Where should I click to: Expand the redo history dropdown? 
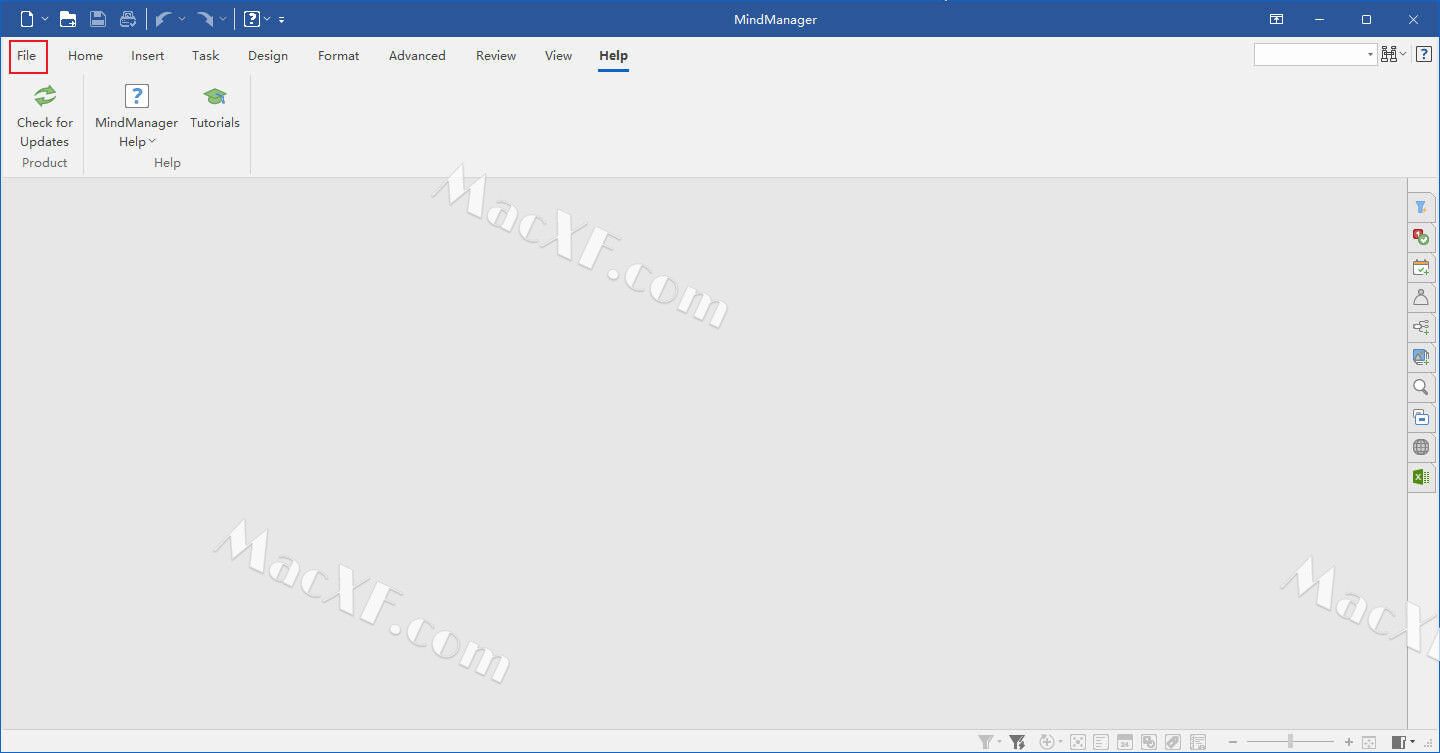pyautogui.click(x=223, y=19)
